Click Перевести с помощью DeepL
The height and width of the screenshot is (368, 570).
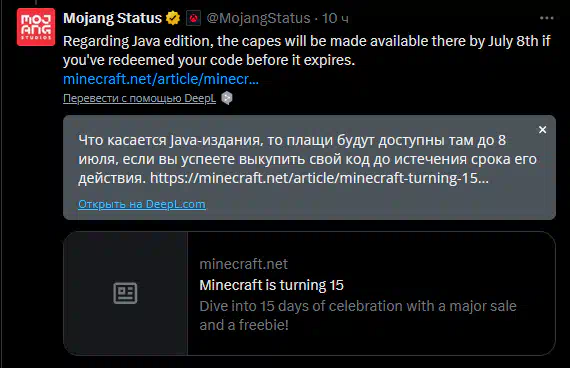pyautogui.click(x=140, y=98)
